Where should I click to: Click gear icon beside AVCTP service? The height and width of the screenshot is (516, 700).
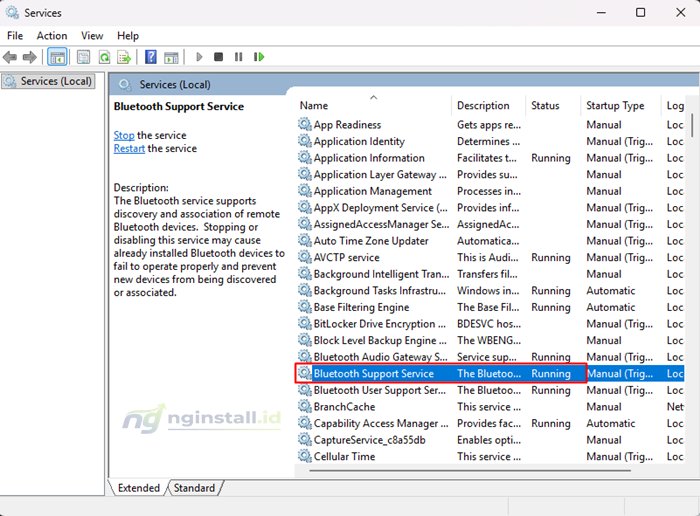click(x=305, y=257)
